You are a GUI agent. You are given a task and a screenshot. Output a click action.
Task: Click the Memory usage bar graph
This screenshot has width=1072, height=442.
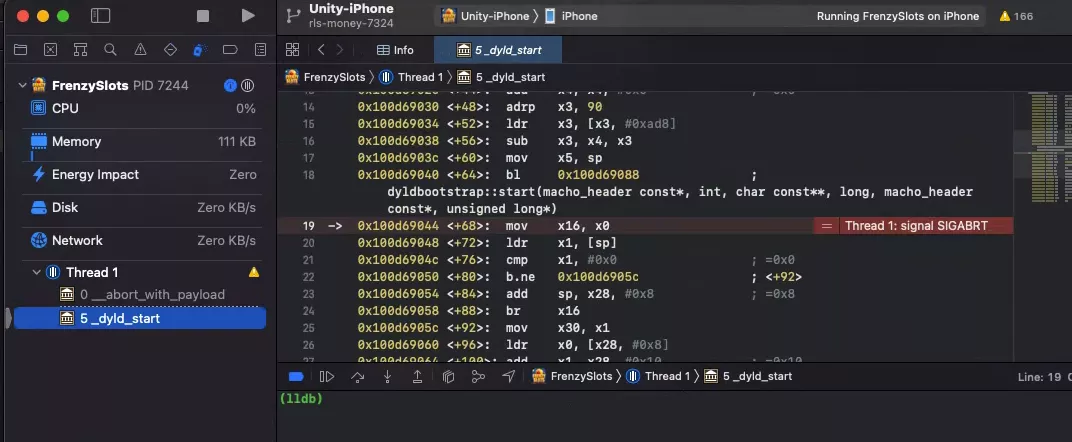coord(32,156)
